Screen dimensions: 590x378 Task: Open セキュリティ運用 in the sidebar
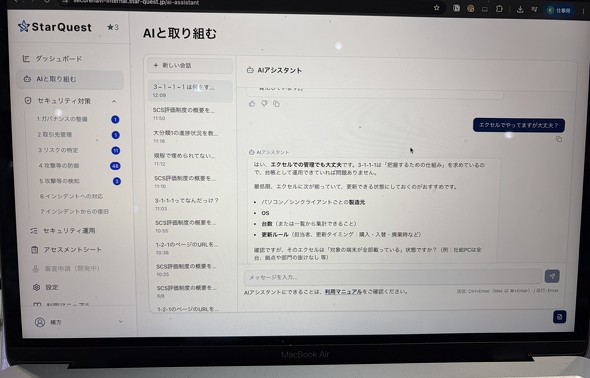pyautogui.click(x=69, y=231)
